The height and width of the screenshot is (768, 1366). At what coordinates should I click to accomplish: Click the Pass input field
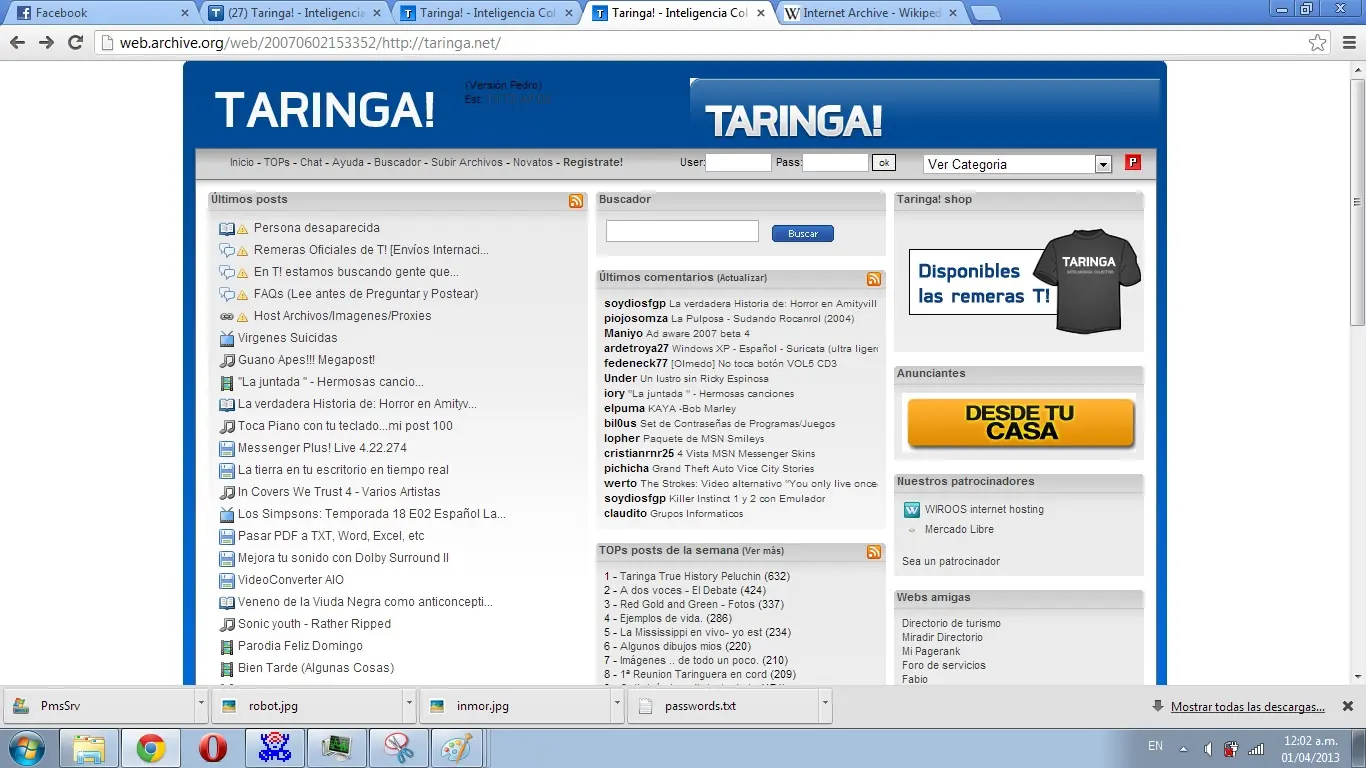[x=835, y=162]
